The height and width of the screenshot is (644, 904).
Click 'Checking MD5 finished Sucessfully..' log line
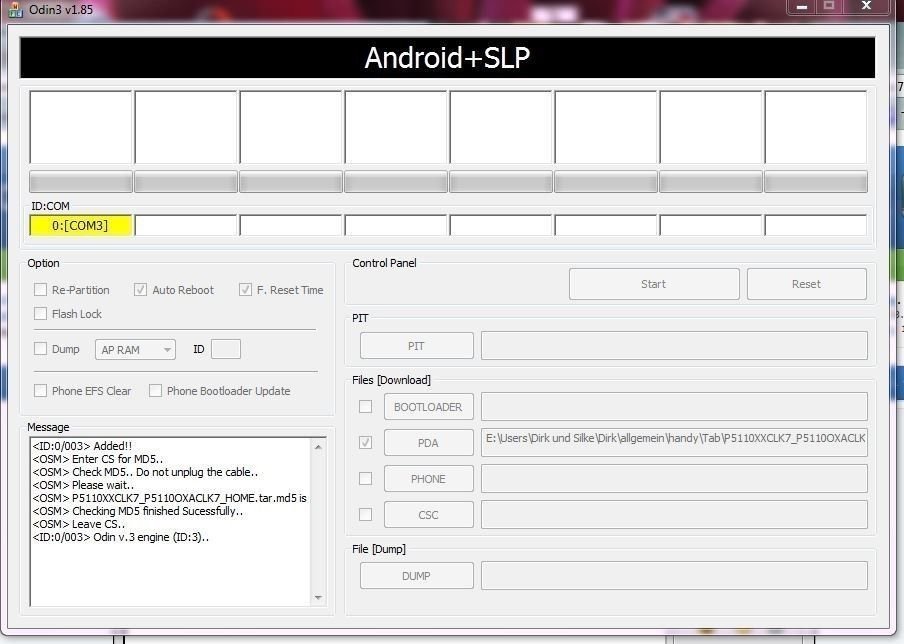coord(138,511)
